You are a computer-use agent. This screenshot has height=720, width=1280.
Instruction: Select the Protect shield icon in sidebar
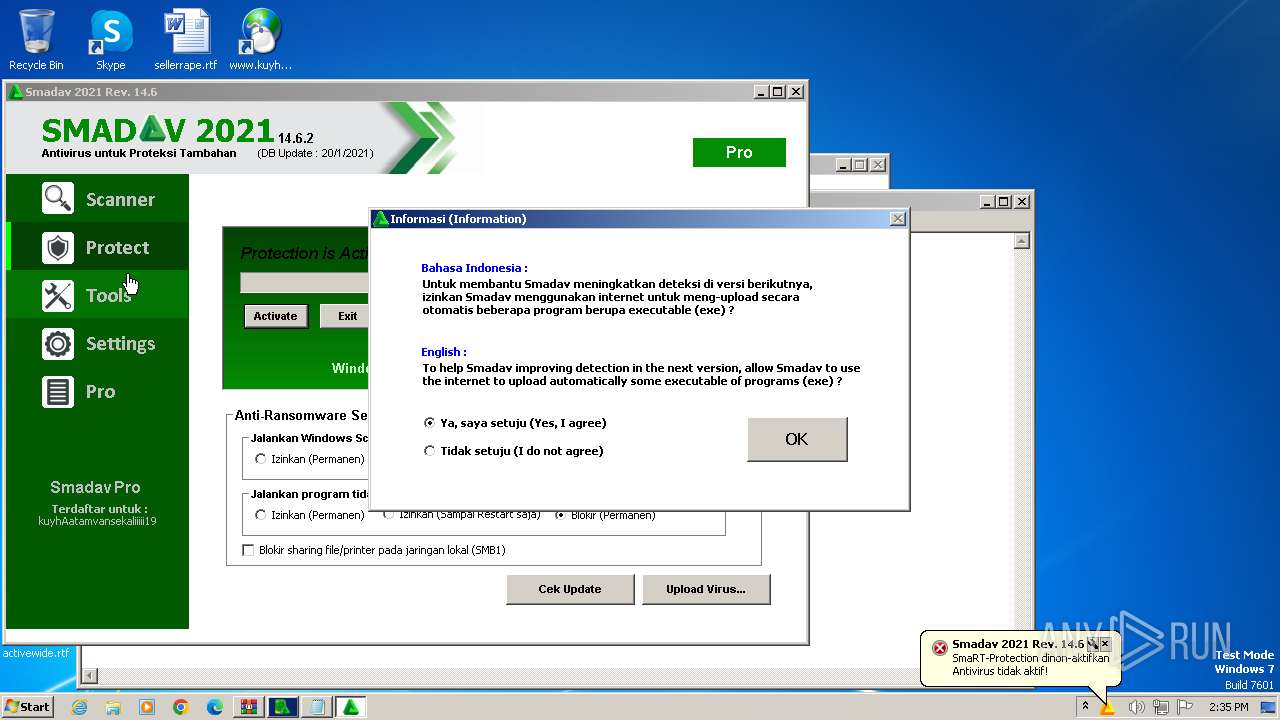click(58, 247)
